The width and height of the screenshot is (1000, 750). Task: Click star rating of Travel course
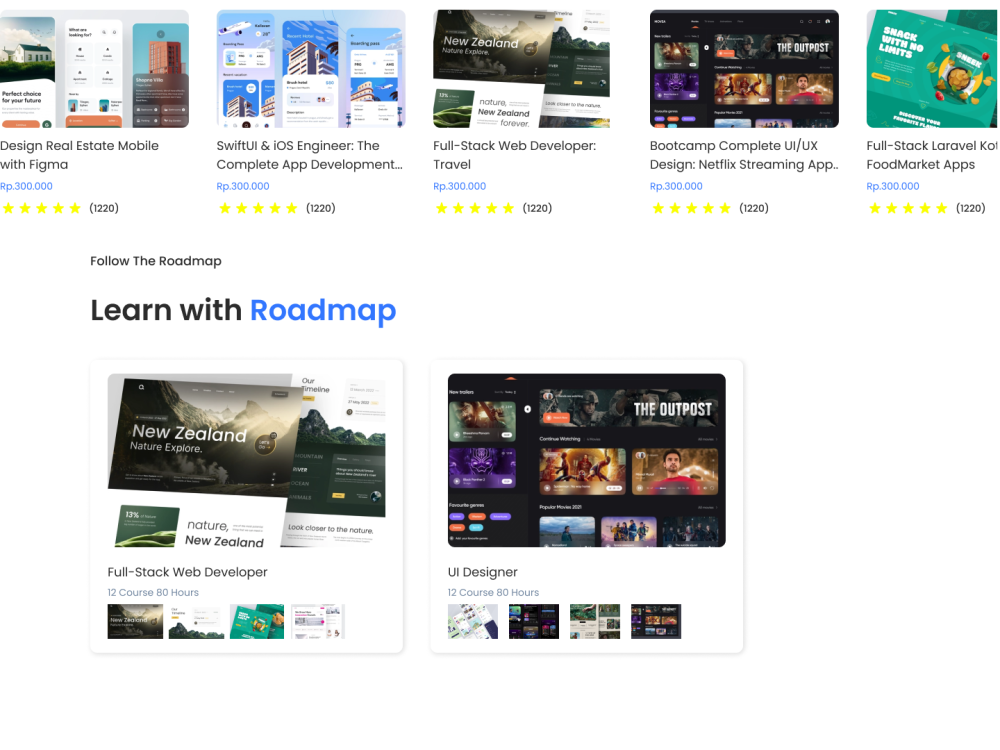pos(475,209)
